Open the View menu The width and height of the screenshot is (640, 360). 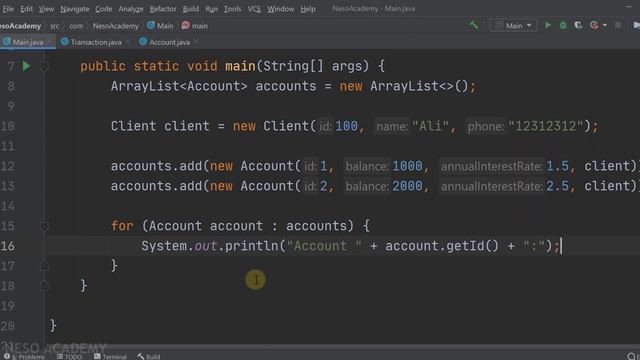coord(46,9)
